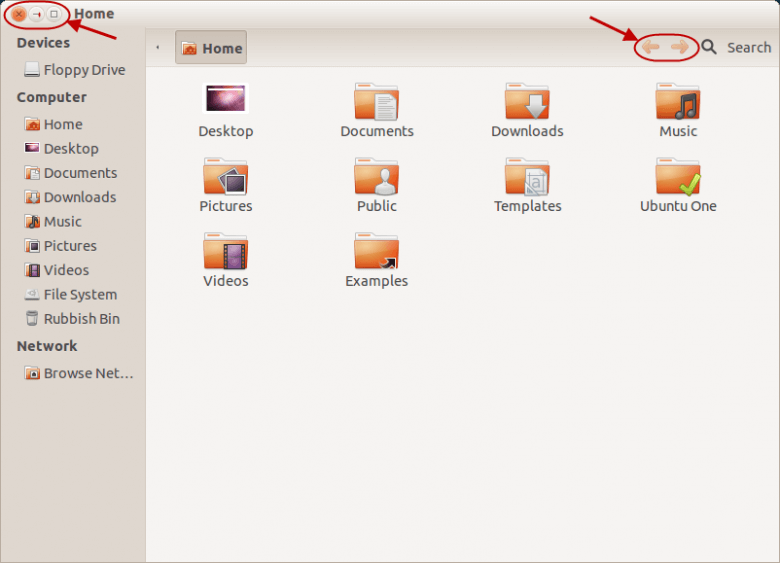Open Browse Network in the sidebar

tap(79, 373)
